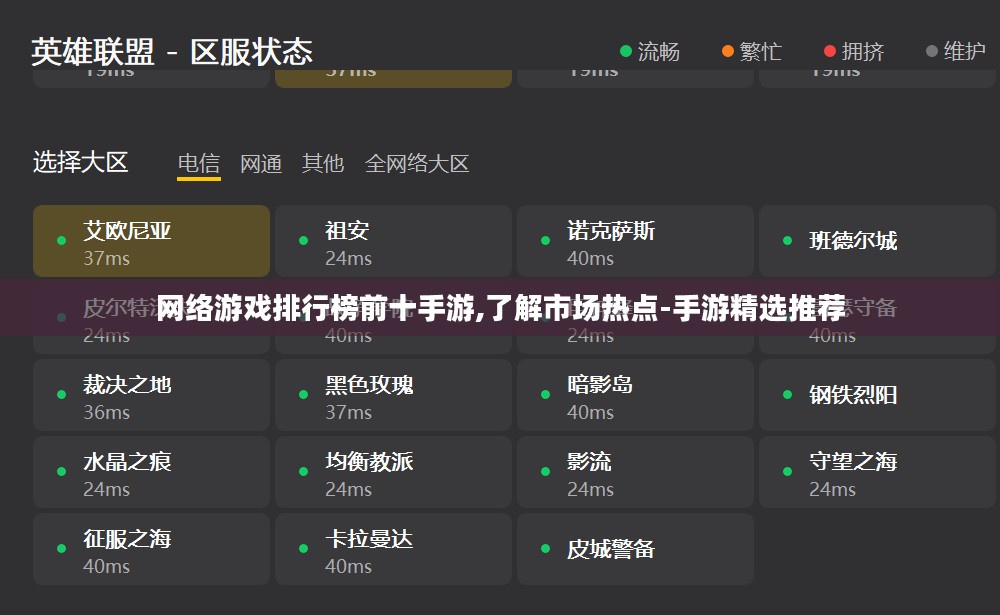1000x615 pixels.
Task: Pick the 守望之海 server
Action: 878,472
